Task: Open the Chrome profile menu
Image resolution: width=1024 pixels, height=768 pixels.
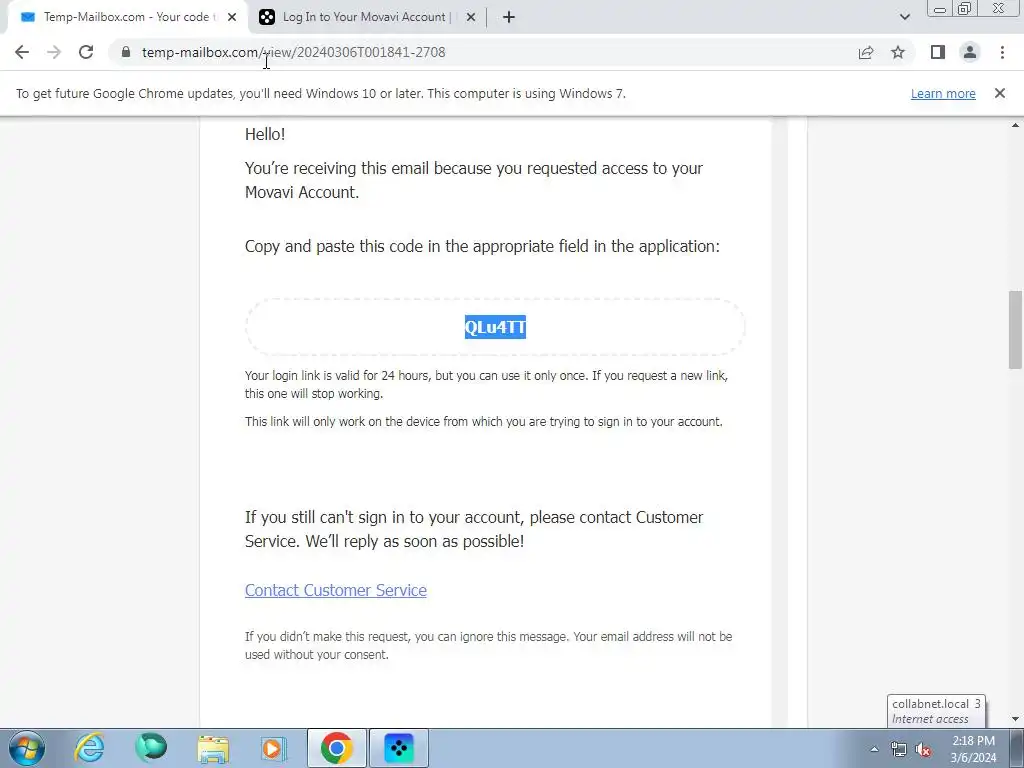Action: [970, 52]
